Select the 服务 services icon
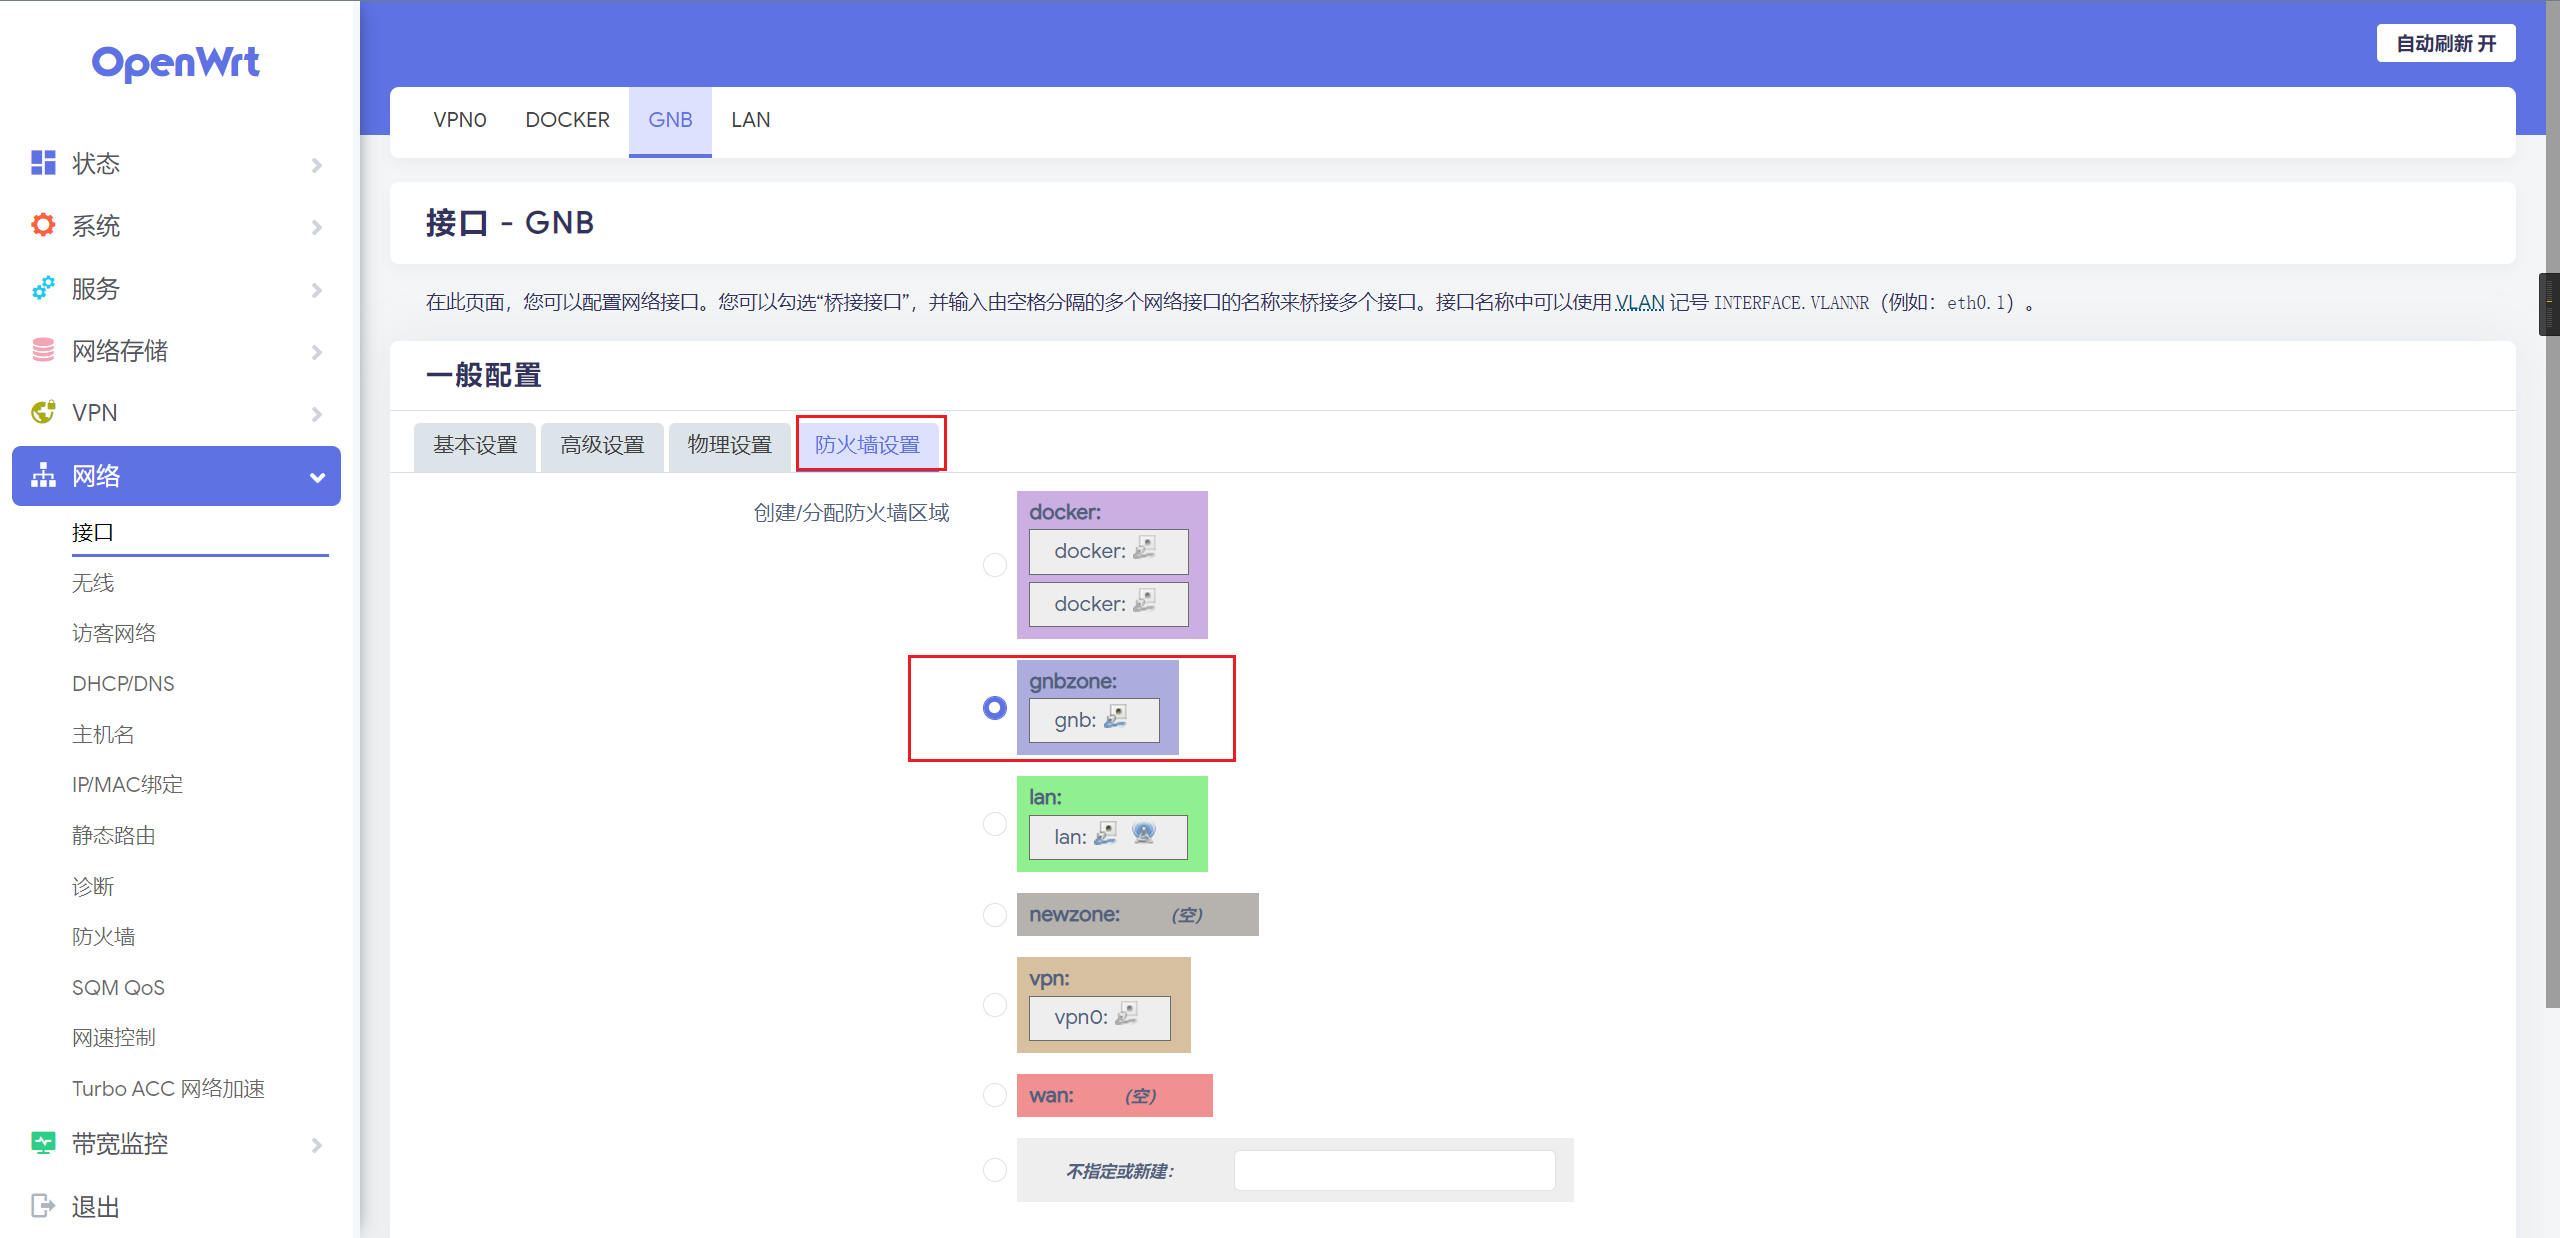Image resolution: width=2560 pixels, height=1238 pixels. pyautogui.click(x=42, y=288)
